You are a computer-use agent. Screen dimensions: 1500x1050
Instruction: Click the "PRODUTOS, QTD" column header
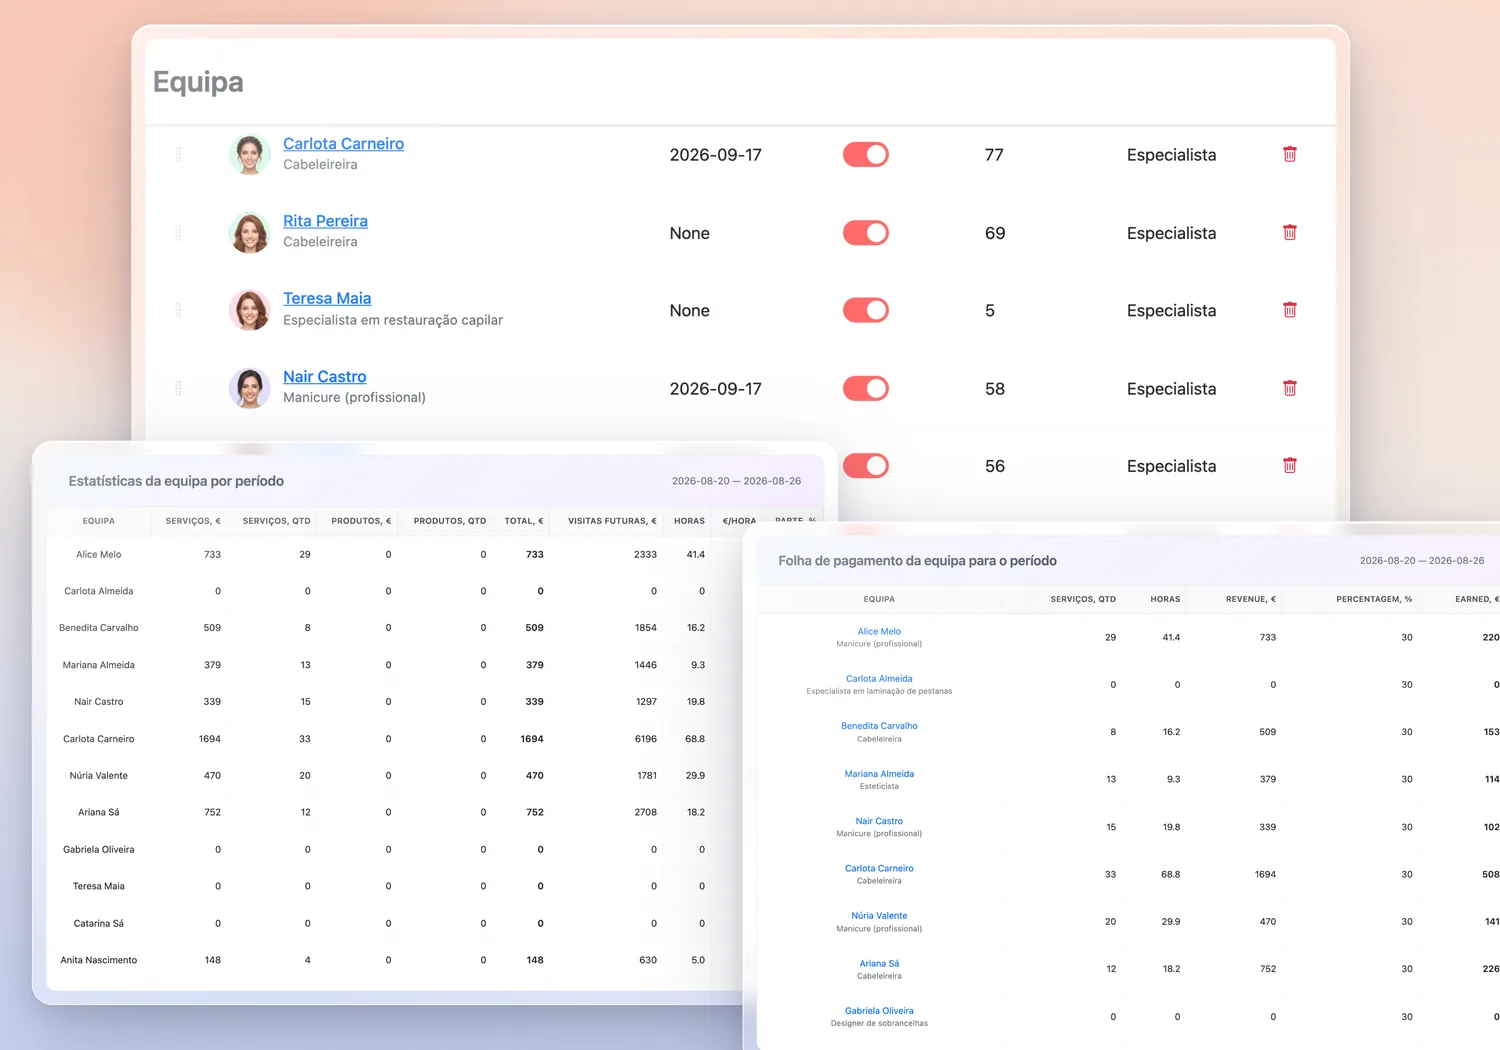coord(450,521)
